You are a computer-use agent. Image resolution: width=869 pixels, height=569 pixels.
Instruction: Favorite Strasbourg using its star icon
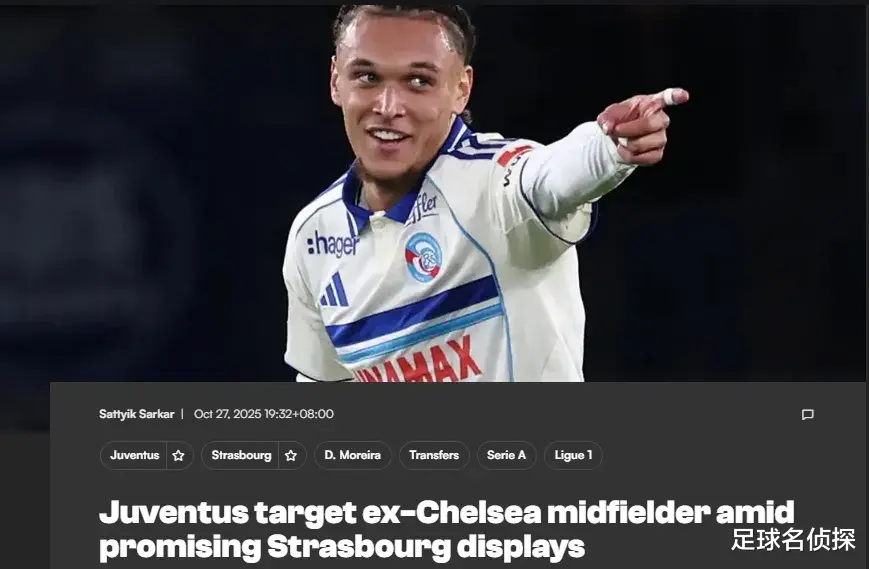(x=291, y=455)
